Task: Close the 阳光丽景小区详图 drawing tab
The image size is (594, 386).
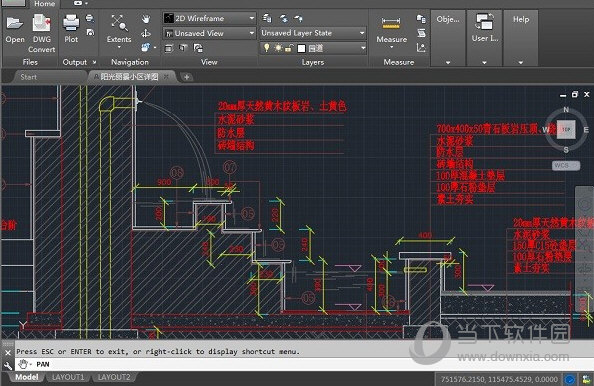Action: click(x=166, y=77)
